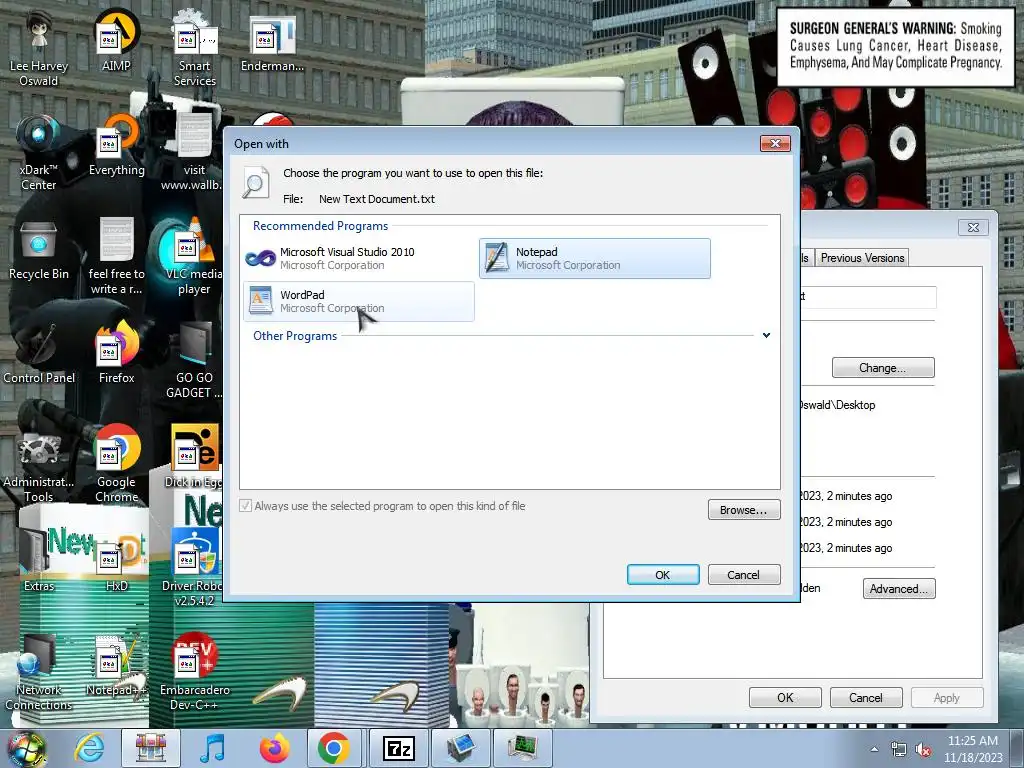Screen dimensions: 1024x768
Task: Select Google Chrome desktop shortcut
Action: (116, 465)
